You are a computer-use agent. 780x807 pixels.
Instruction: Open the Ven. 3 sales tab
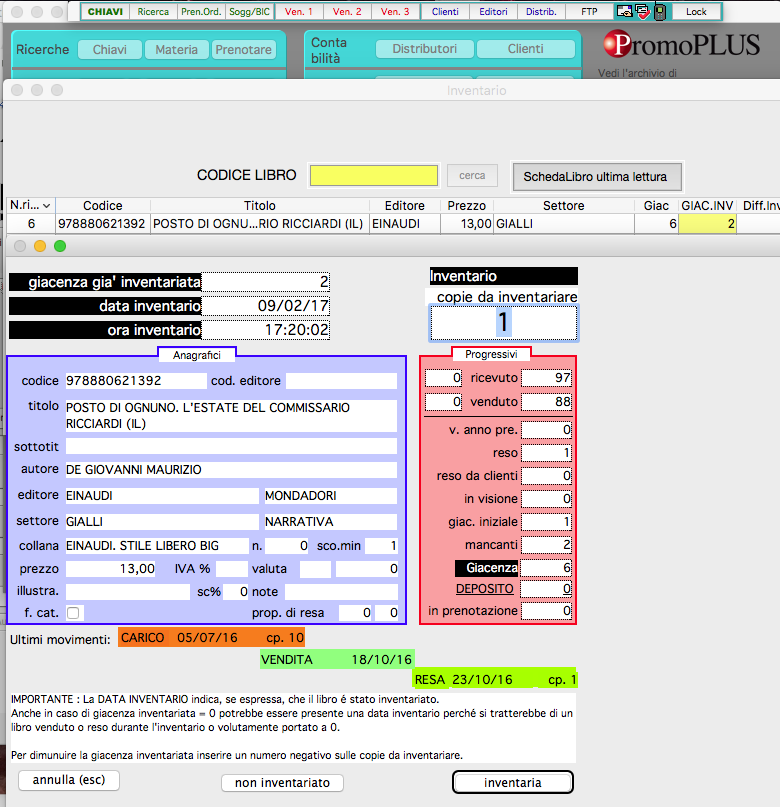395,11
